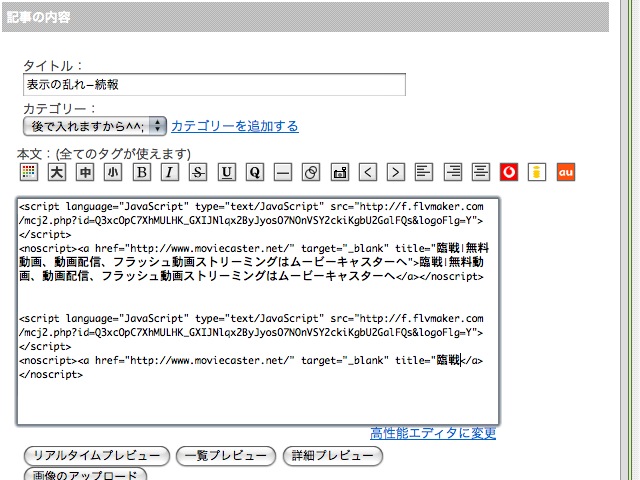The width and height of the screenshot is (640, 480).
Task: Open red Vodafone emoji icon
Action: [x=509, y=172]
